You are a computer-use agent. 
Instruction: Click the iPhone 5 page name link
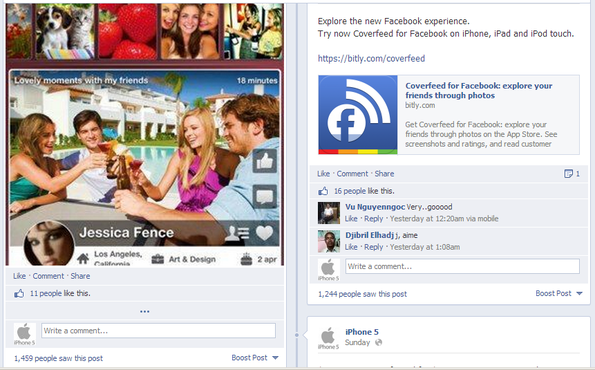[x=362, y=332]
